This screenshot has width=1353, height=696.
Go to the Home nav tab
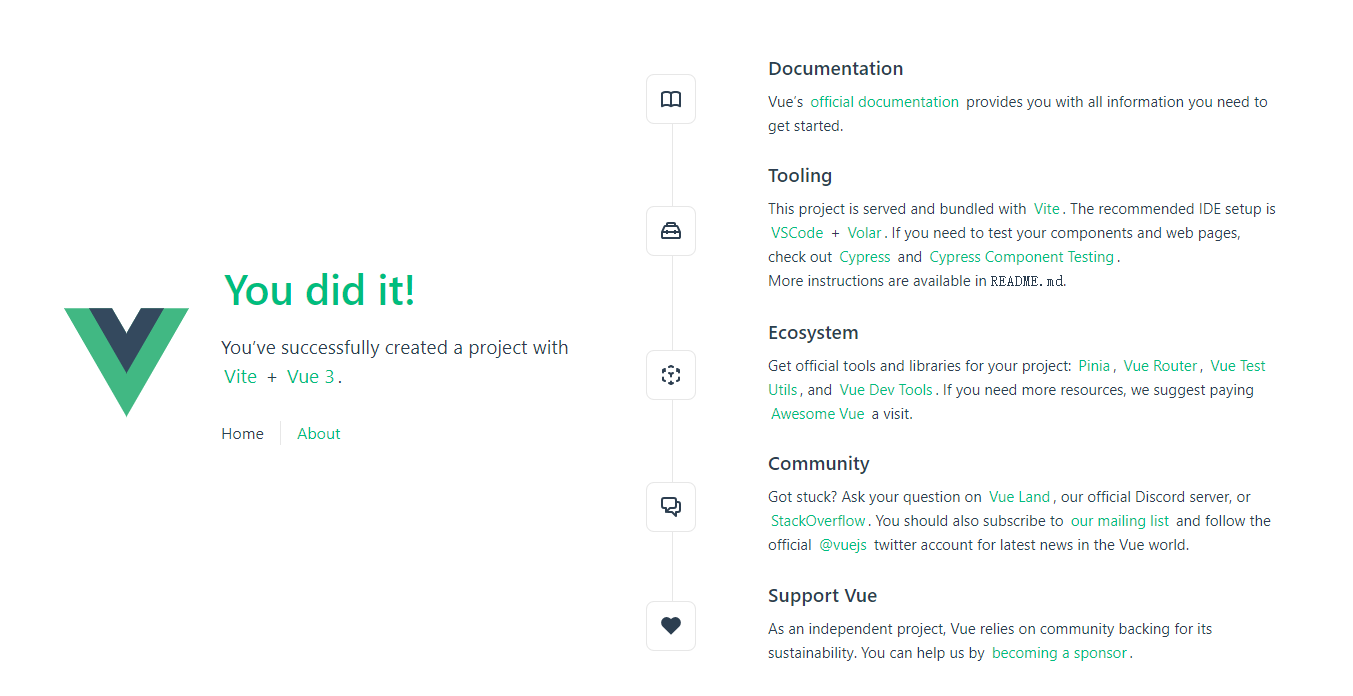coord(243,433)
